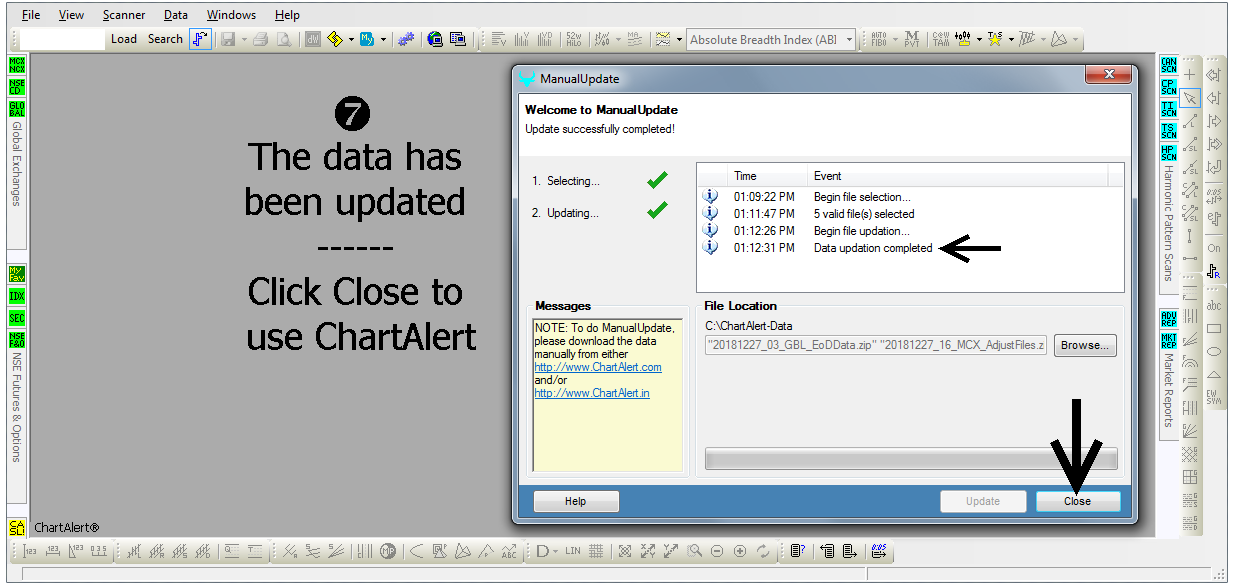Click the 52w HiLo toolbar icon
Viewport: 1235px width, 585px height.
point(573,39)
